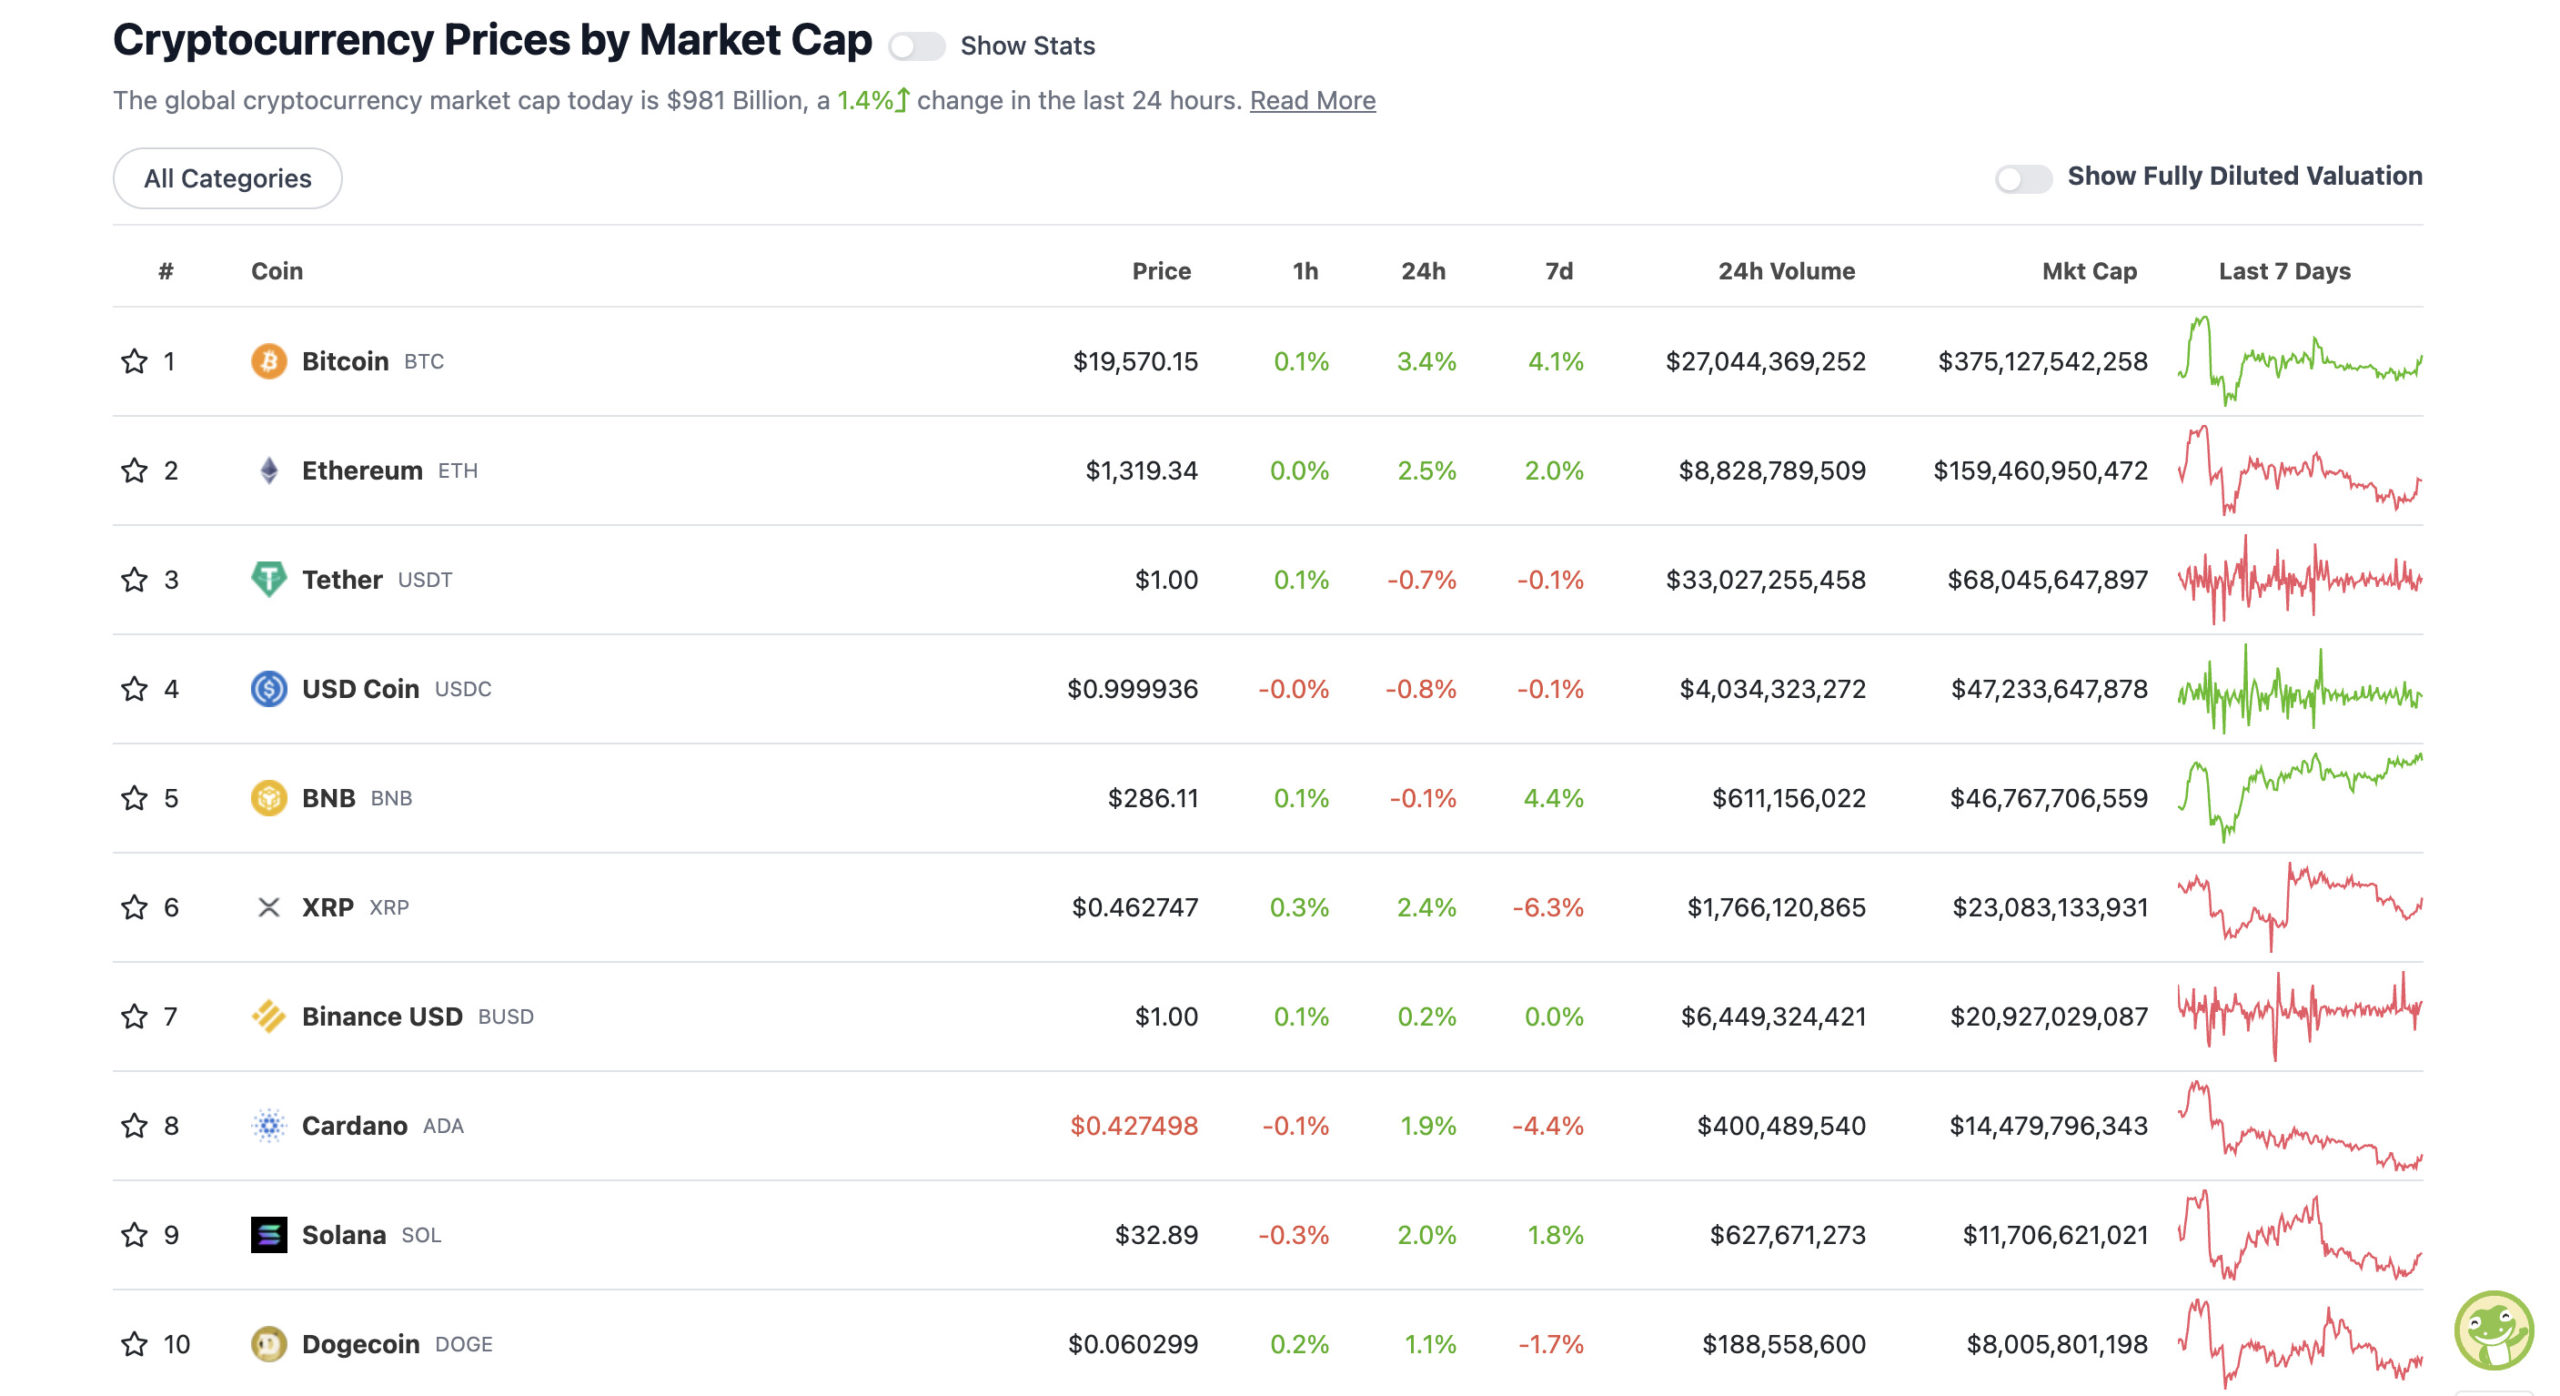Viewport: 2560px width, 1396px height.
Task: Click the USD Coin logo icon
Action: pos(269,688)
